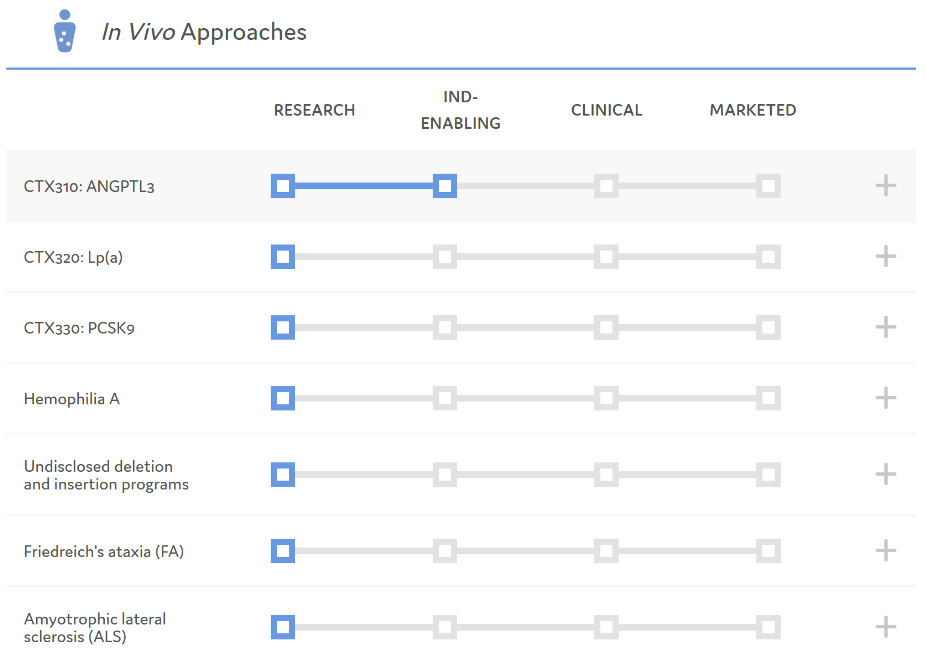Viewport: 926px width, 663px height.
Task: Expand the Amyotrophic lateral sclerosis row
Action: [x=885, y=627]
